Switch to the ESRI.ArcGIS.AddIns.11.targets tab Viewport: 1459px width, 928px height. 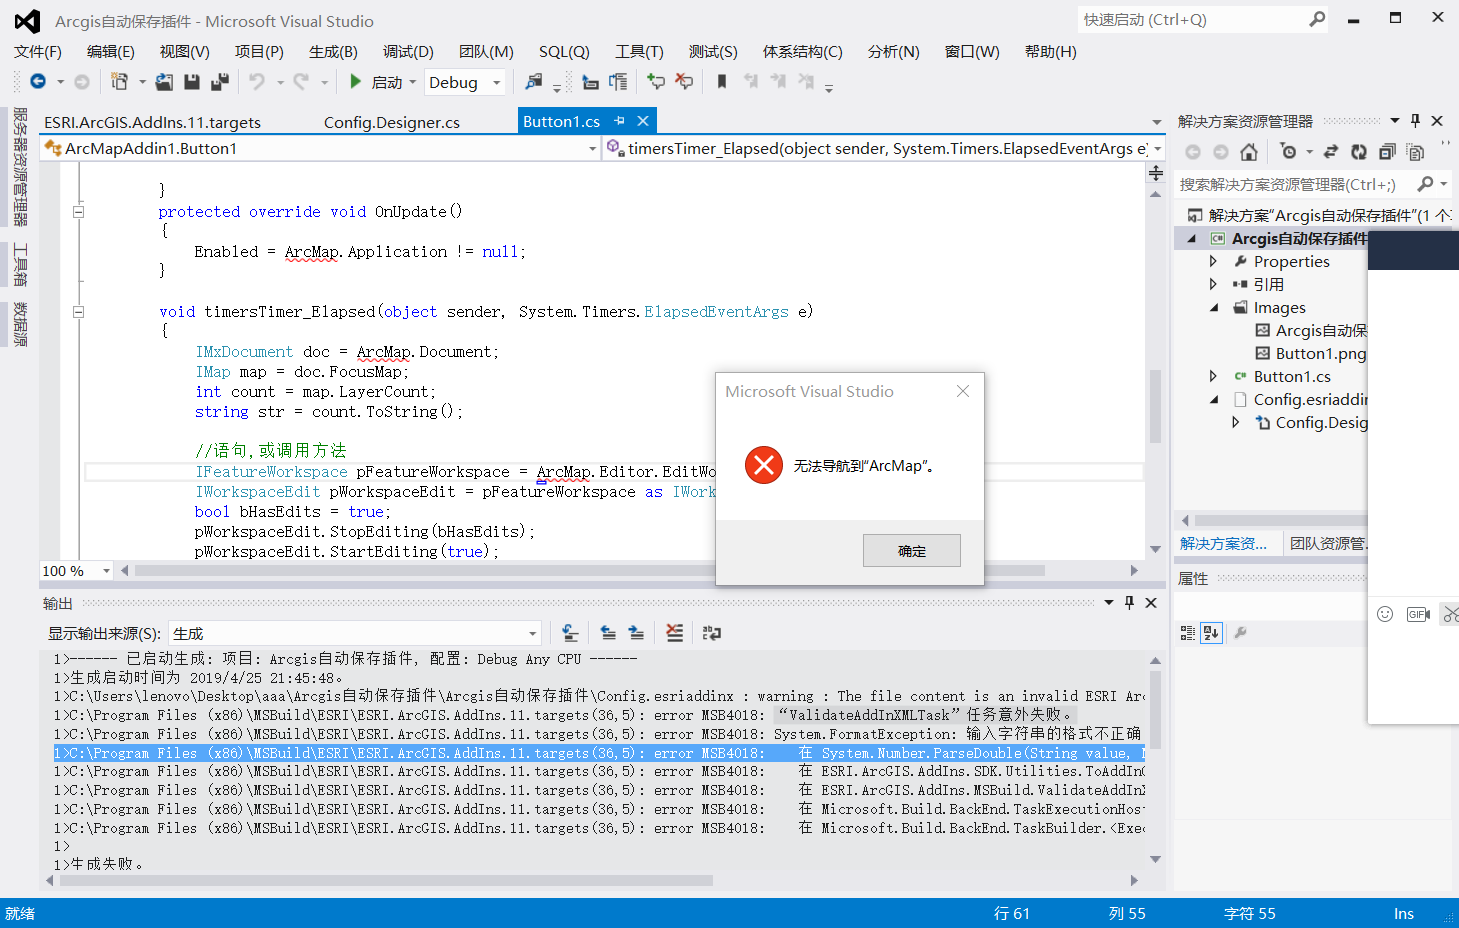(152, 122)
